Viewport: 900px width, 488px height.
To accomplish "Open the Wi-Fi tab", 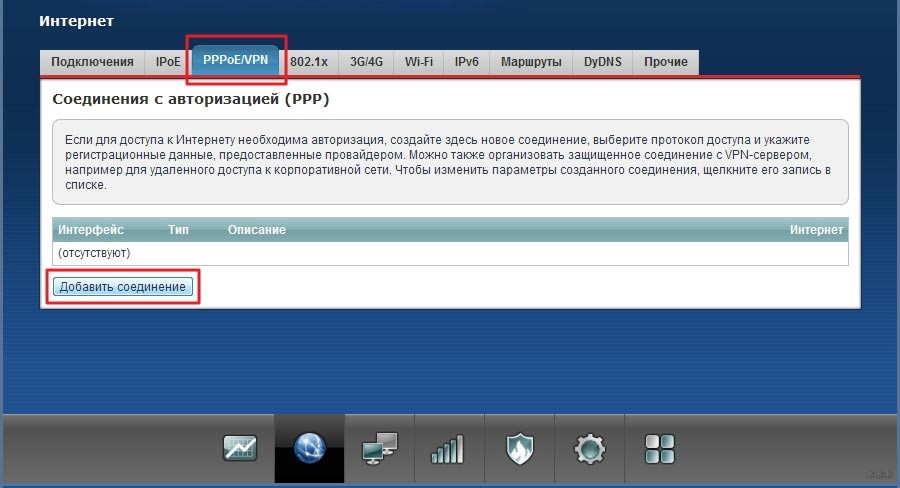I will [418, 62].
